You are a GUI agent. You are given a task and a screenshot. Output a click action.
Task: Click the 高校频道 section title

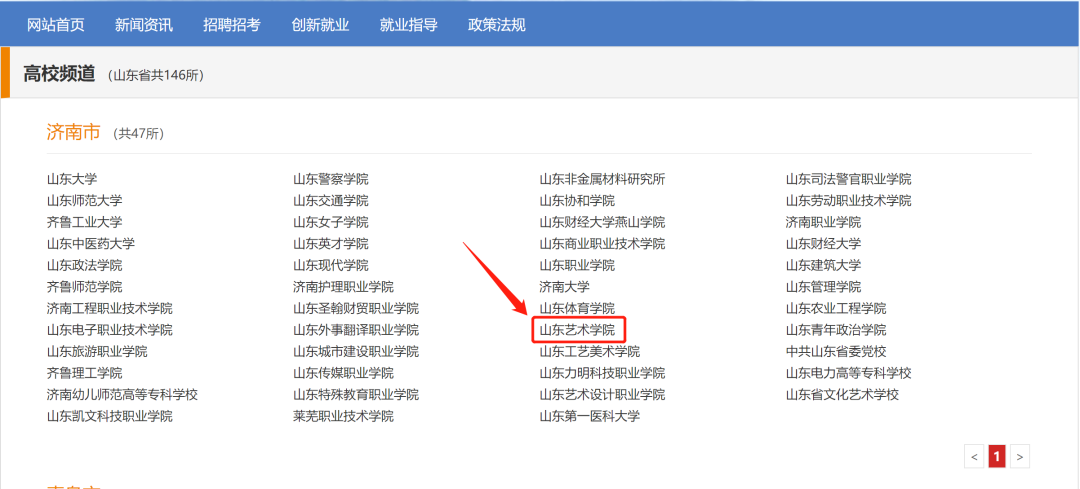[59, 74]
